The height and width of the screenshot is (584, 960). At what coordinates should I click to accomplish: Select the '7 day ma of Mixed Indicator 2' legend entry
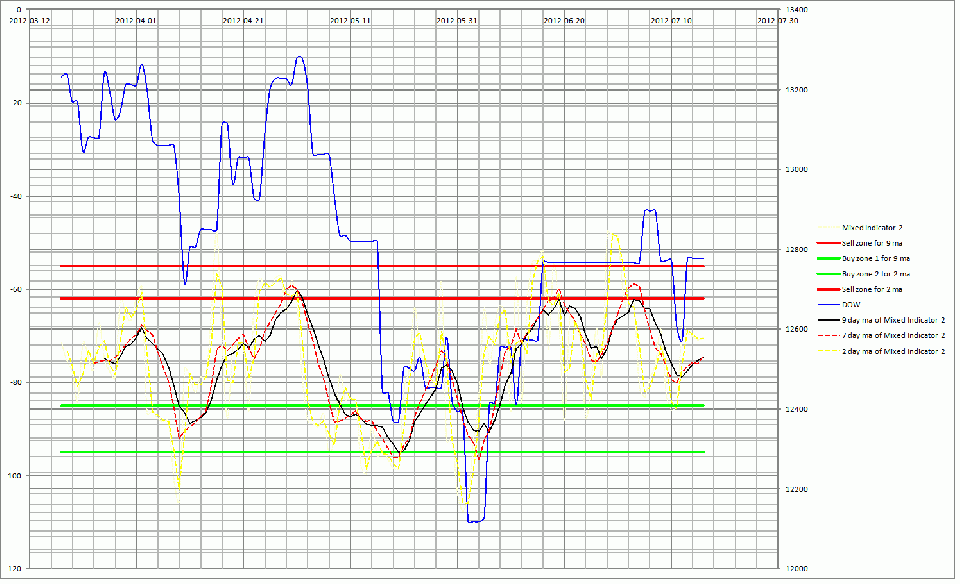tap(881, 335)
